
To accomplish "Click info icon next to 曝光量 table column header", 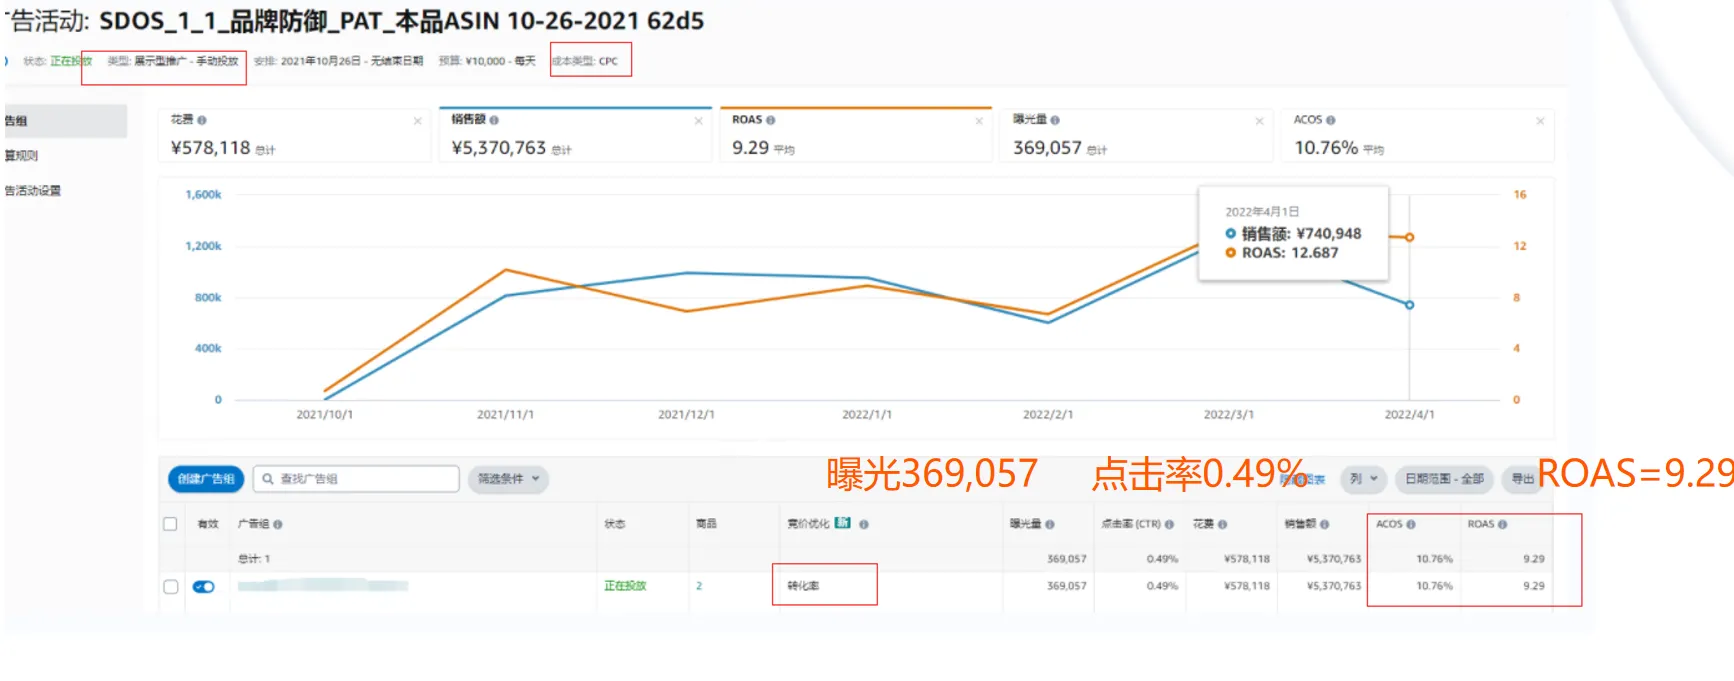I will (x=1050, y=524).
